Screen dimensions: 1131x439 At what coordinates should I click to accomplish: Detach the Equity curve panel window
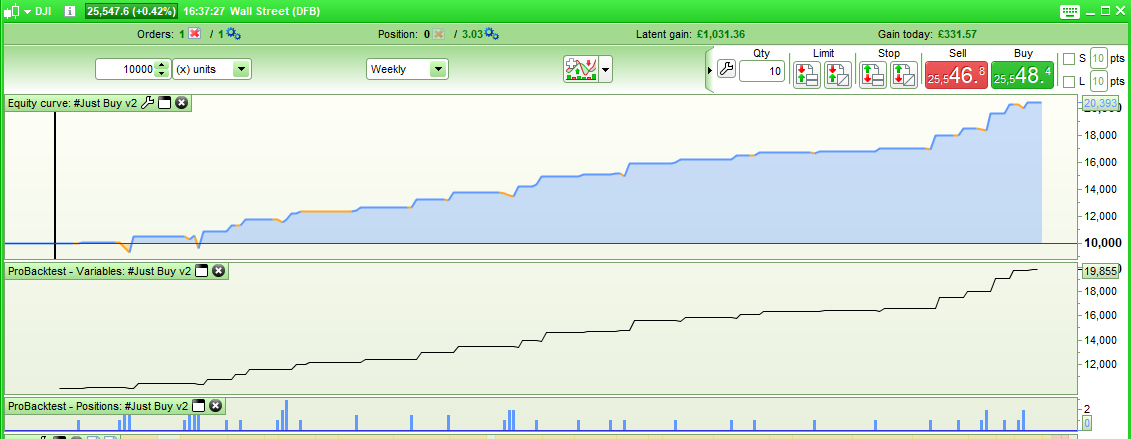(x=164, y=103)
